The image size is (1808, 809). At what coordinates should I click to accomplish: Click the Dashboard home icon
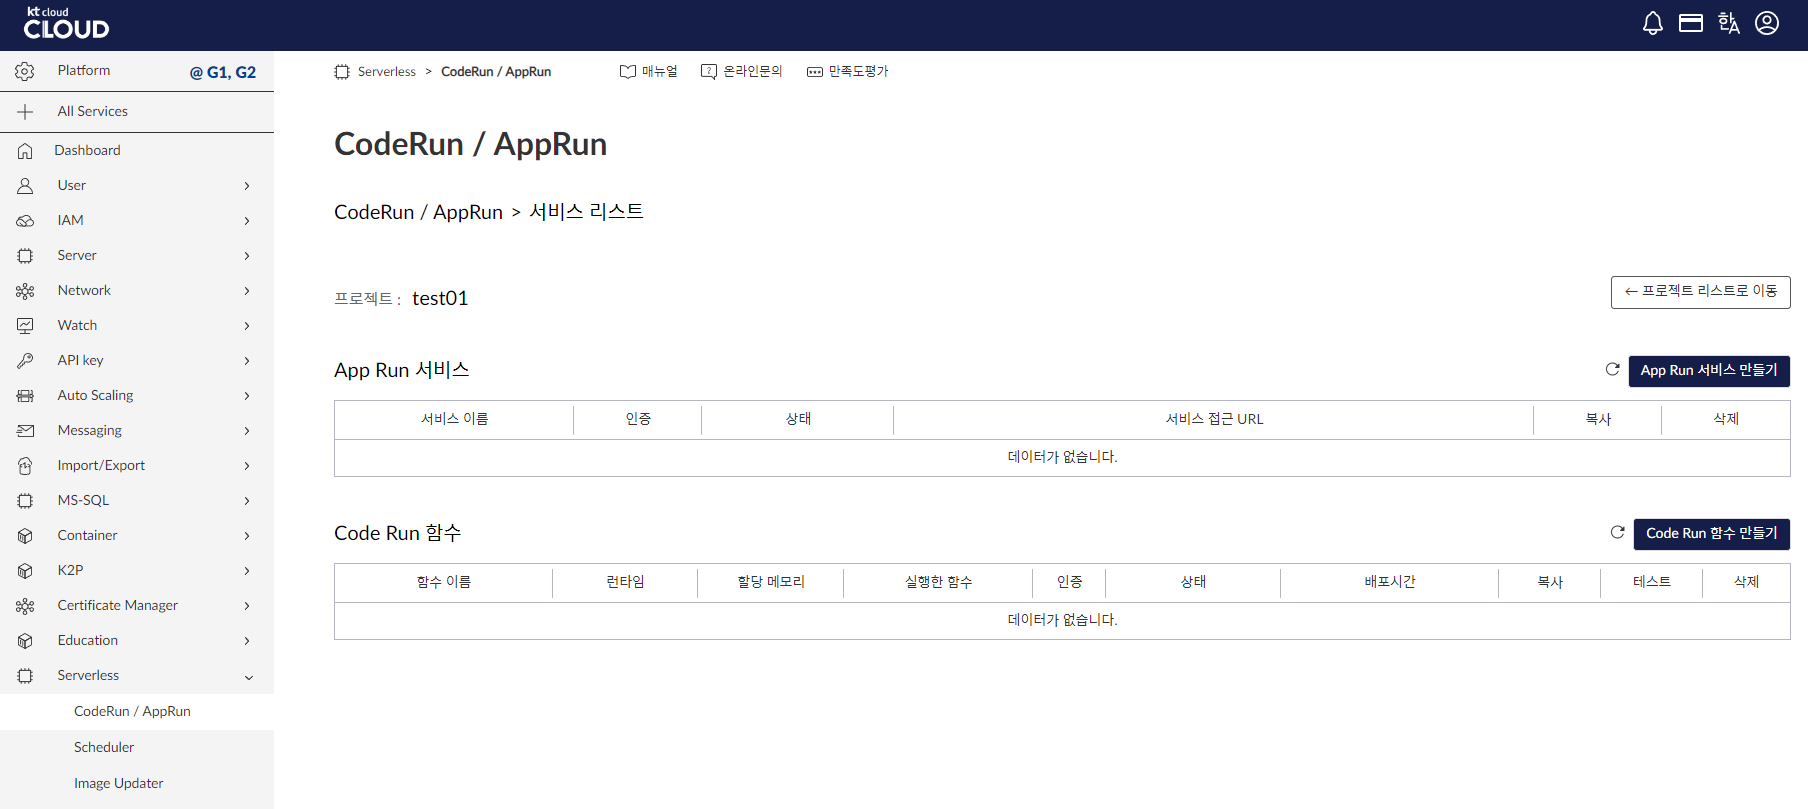25,151
